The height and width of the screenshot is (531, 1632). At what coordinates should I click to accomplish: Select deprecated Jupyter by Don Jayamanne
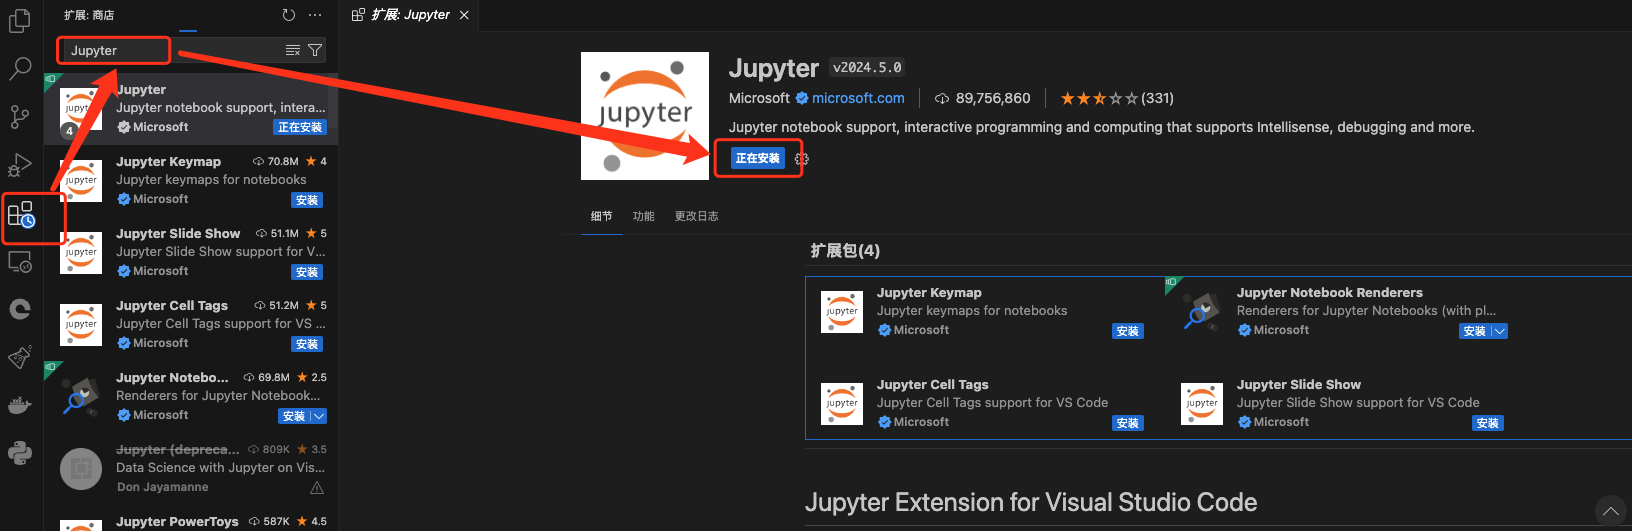[x=191, y=469]
